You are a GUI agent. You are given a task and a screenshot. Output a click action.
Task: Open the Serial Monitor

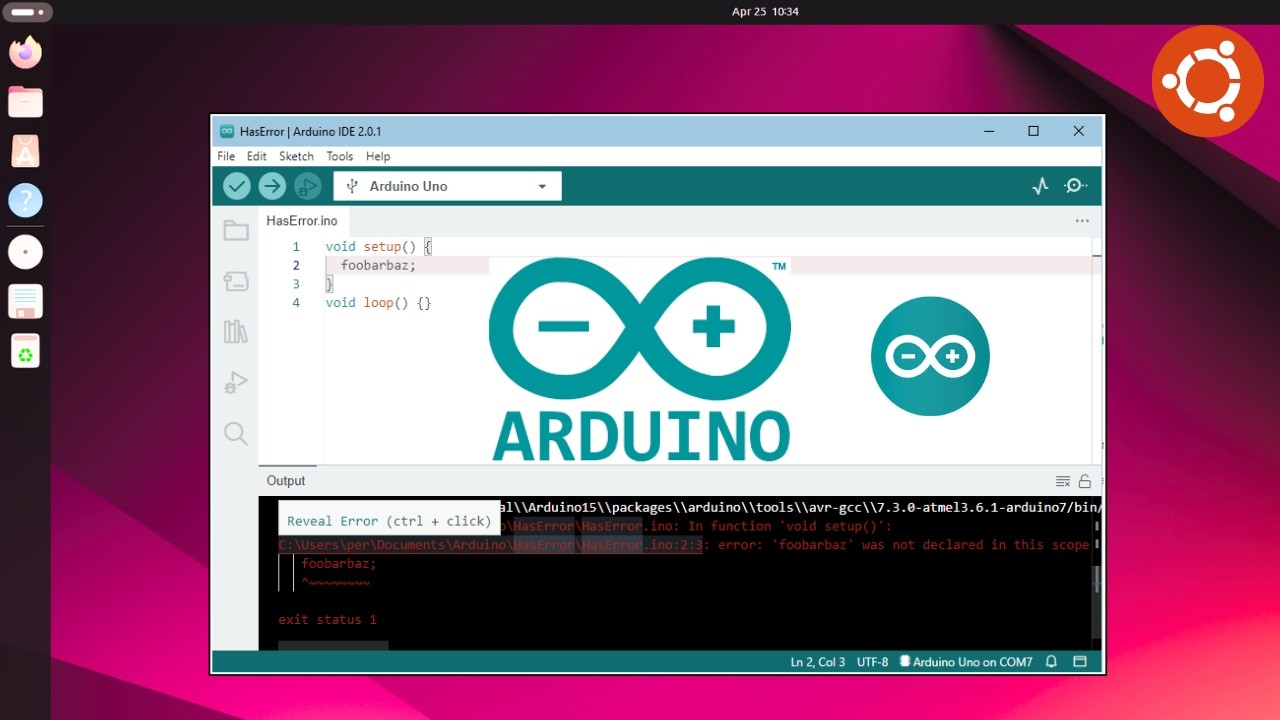coord(1076,186)
